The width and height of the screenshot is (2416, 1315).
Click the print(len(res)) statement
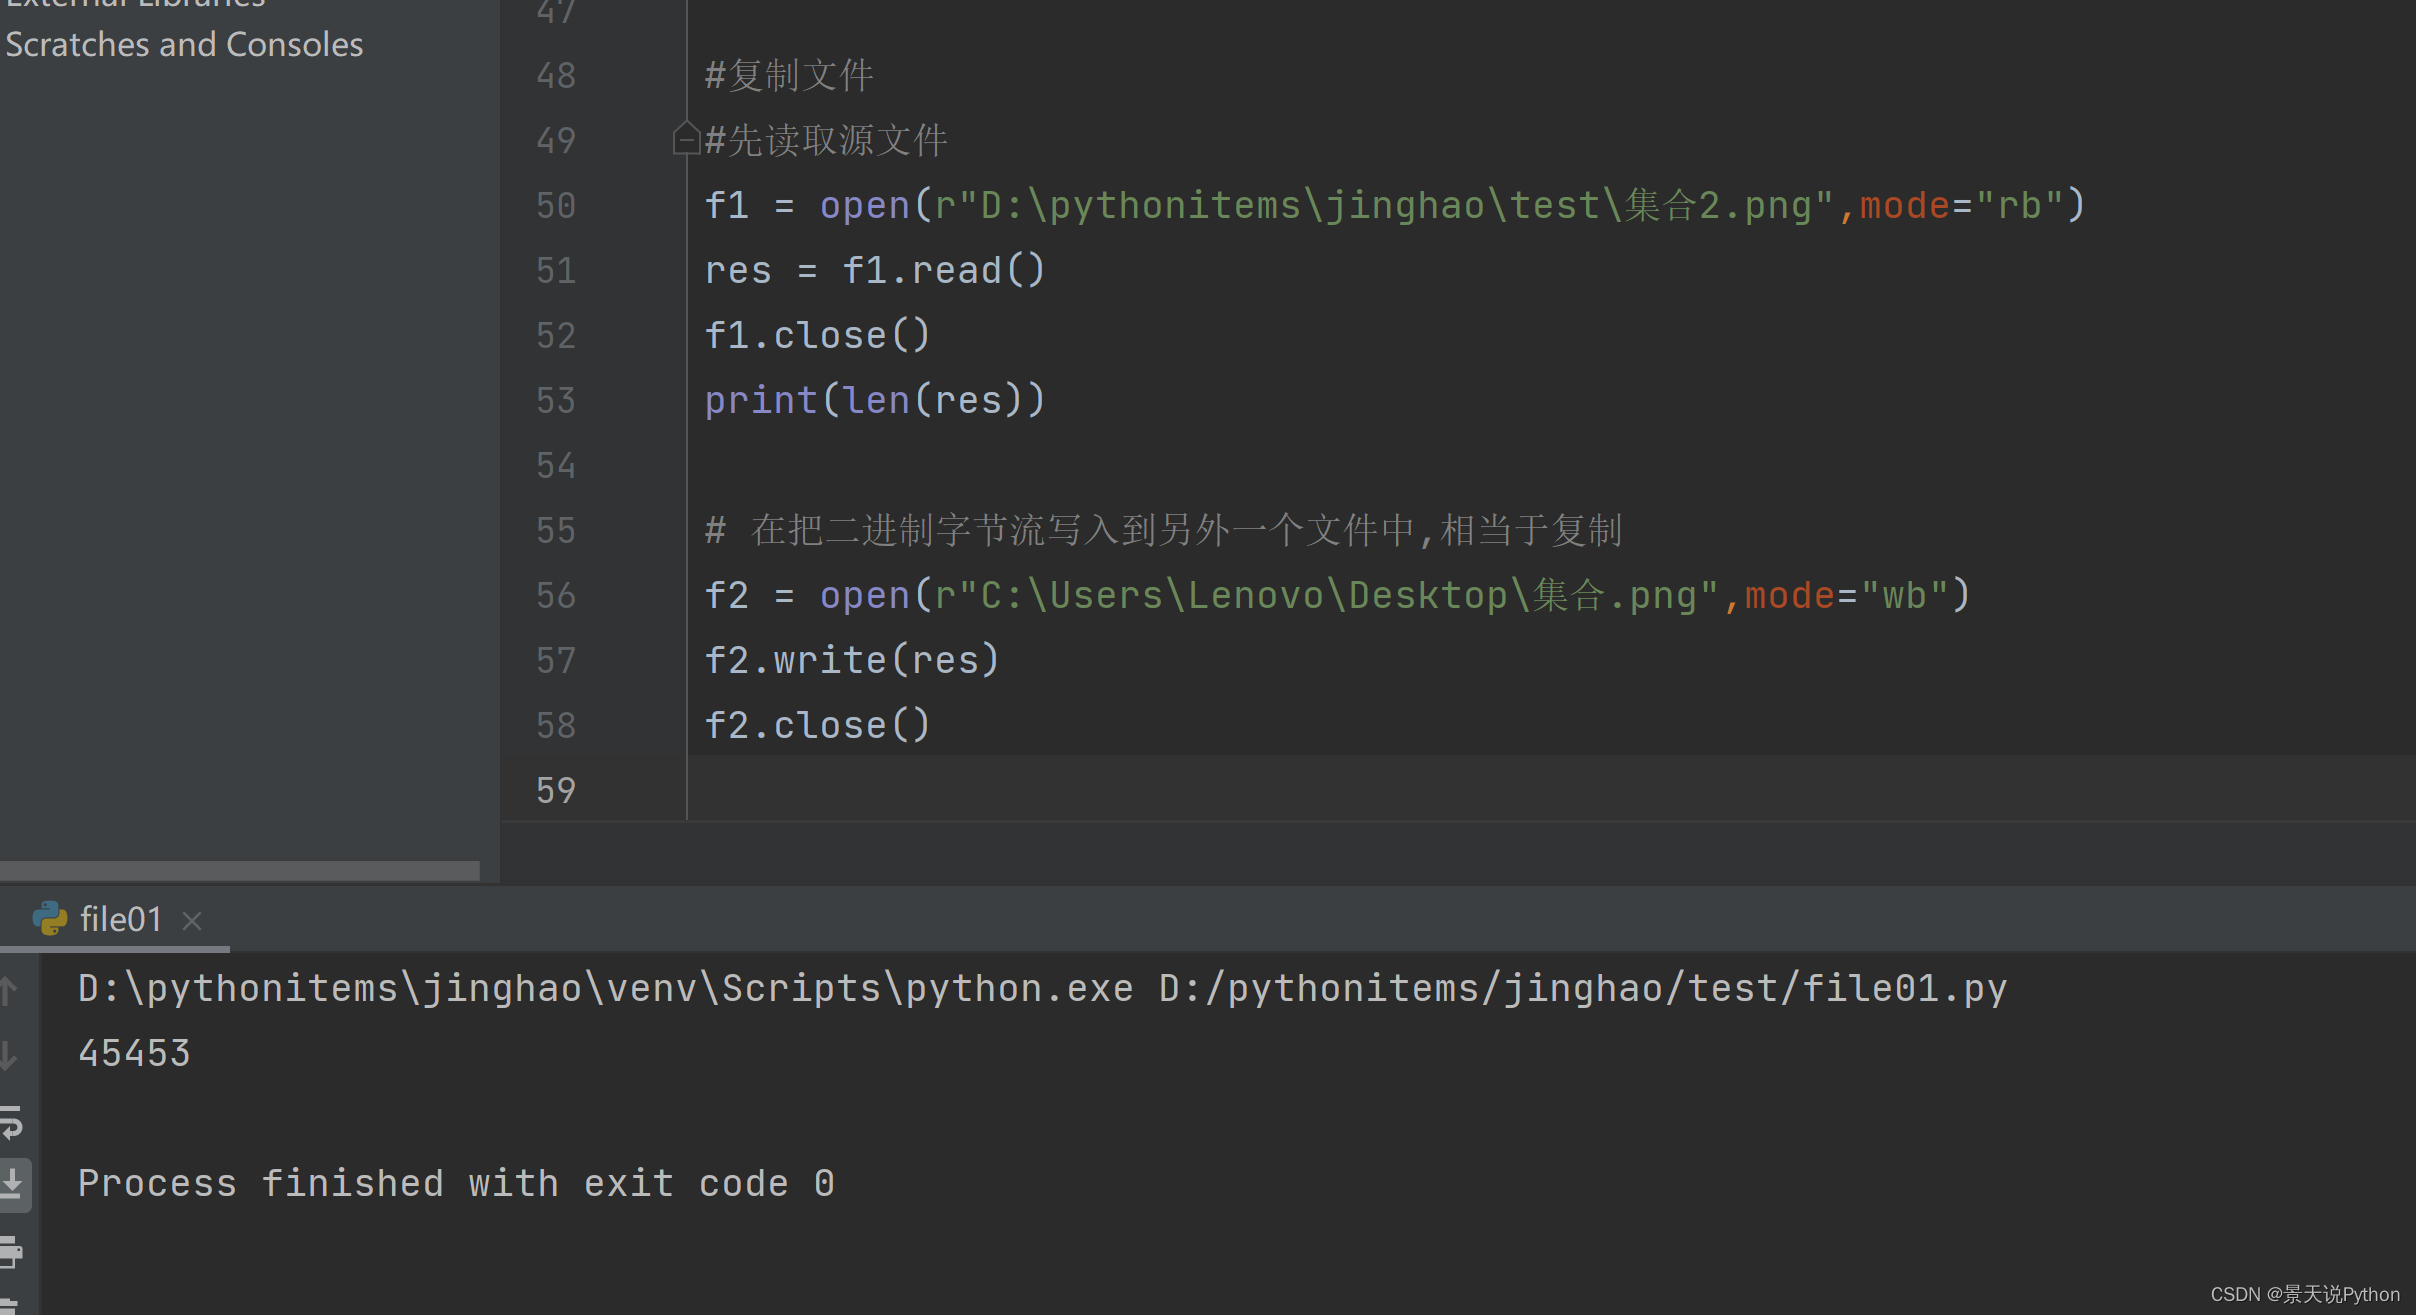pyautogui.click(x=874, y=401)
